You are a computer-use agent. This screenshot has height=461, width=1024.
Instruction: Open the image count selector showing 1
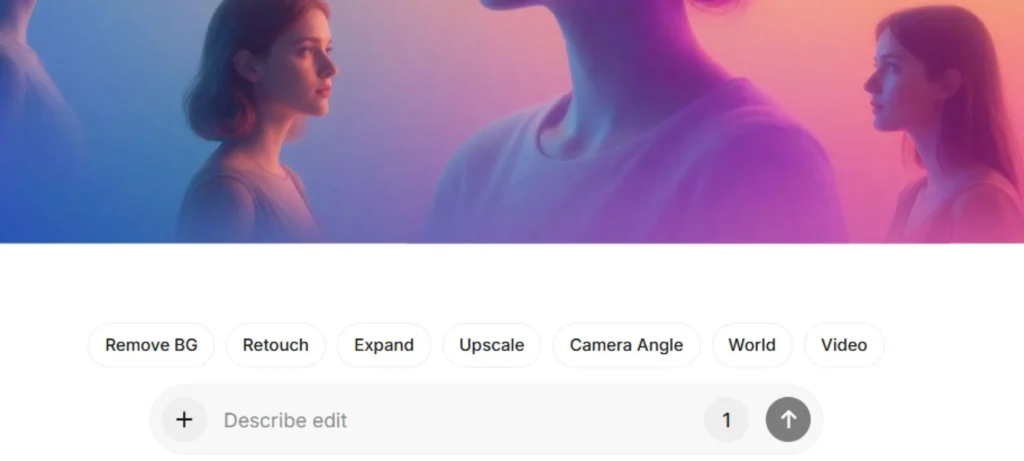coord(726,420)
